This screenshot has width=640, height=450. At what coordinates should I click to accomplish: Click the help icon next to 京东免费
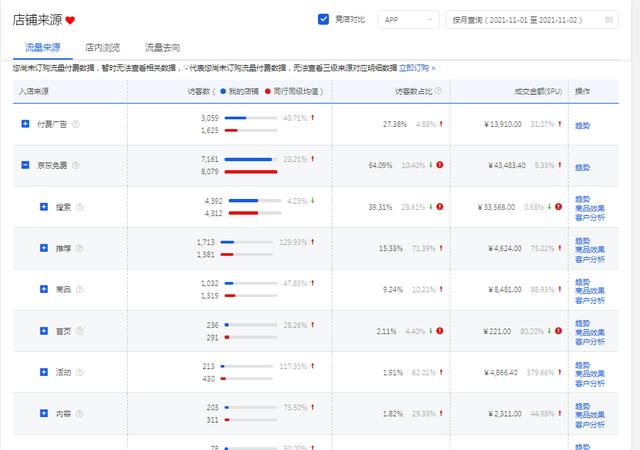pos(76,165)
